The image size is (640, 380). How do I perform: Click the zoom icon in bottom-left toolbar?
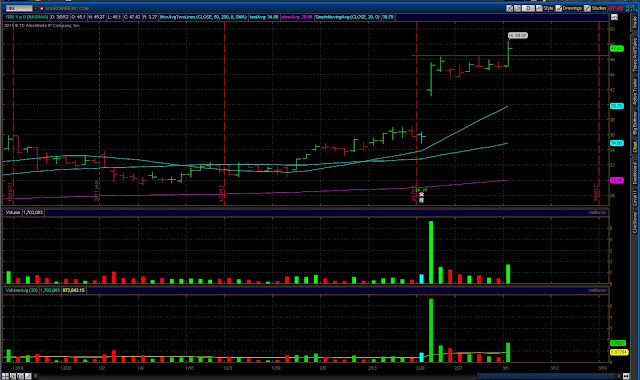click(x=13, y=376)
